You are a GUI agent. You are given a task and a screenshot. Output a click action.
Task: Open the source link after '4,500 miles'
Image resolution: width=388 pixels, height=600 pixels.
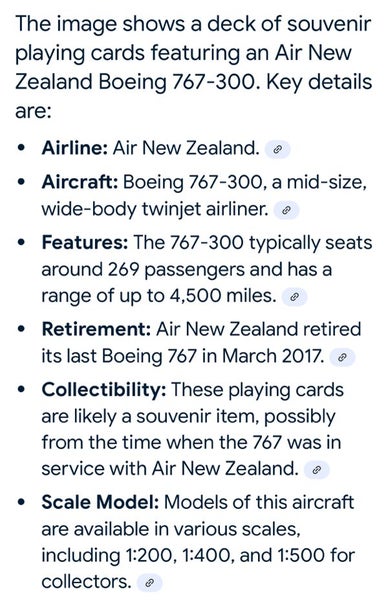[x=294, y=297]
